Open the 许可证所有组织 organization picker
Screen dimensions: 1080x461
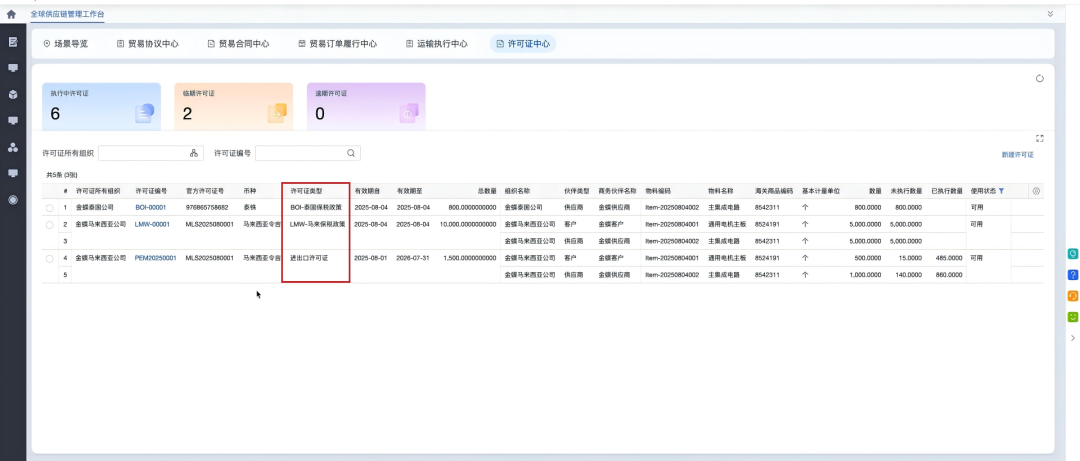click(x=193, y=153)
